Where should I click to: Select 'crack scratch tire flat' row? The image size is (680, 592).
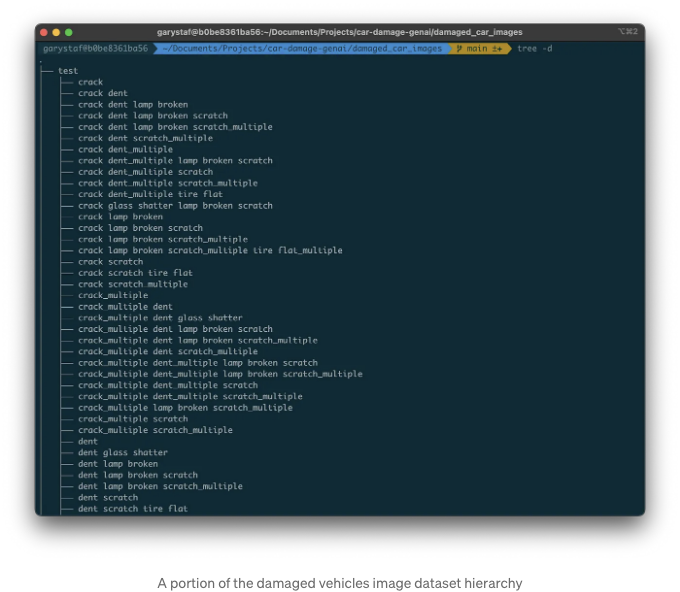(135, 273)
